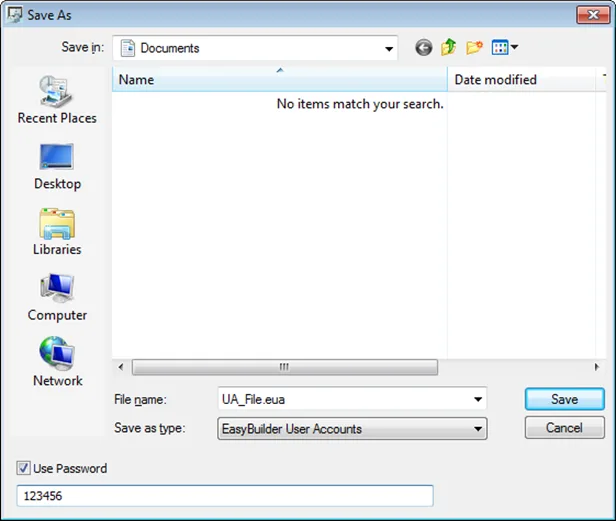The image size is (616, 521).
Task: Sort files by Date modified column
Action: tap(521, 80)
